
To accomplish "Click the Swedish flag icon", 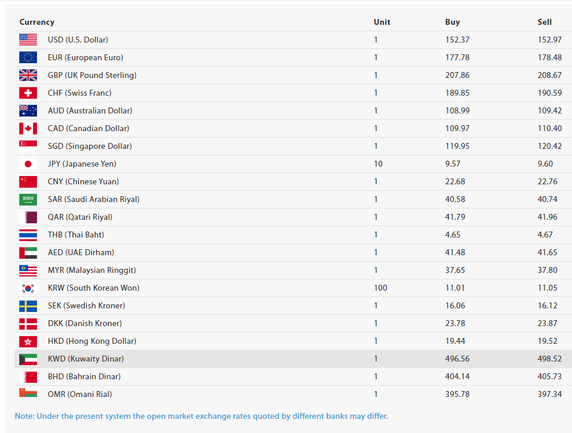I will tap(28, 306).
